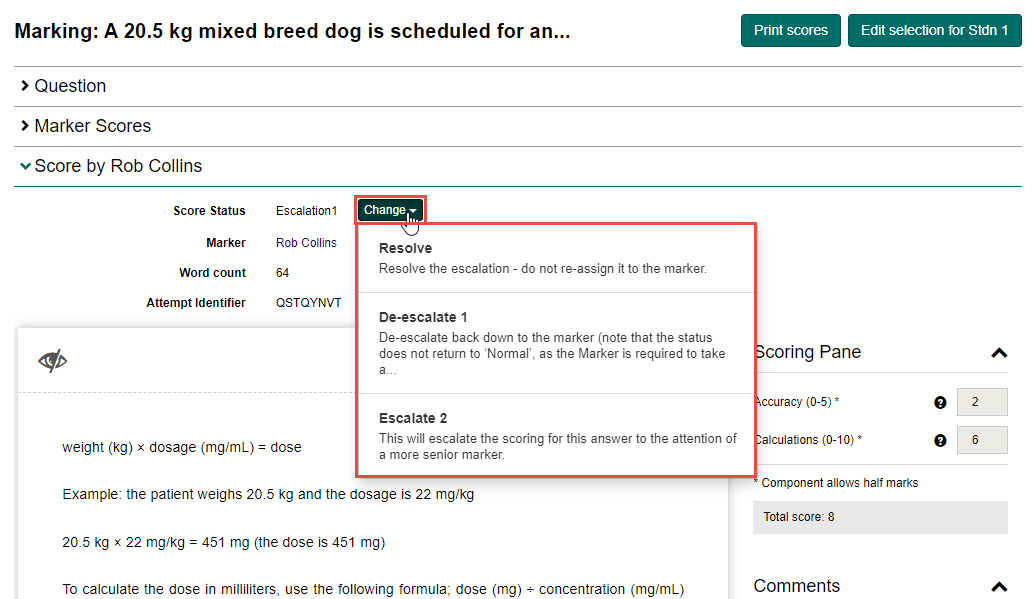
Task: Click the Scoring Pane heading
Action: pos(808,352)
